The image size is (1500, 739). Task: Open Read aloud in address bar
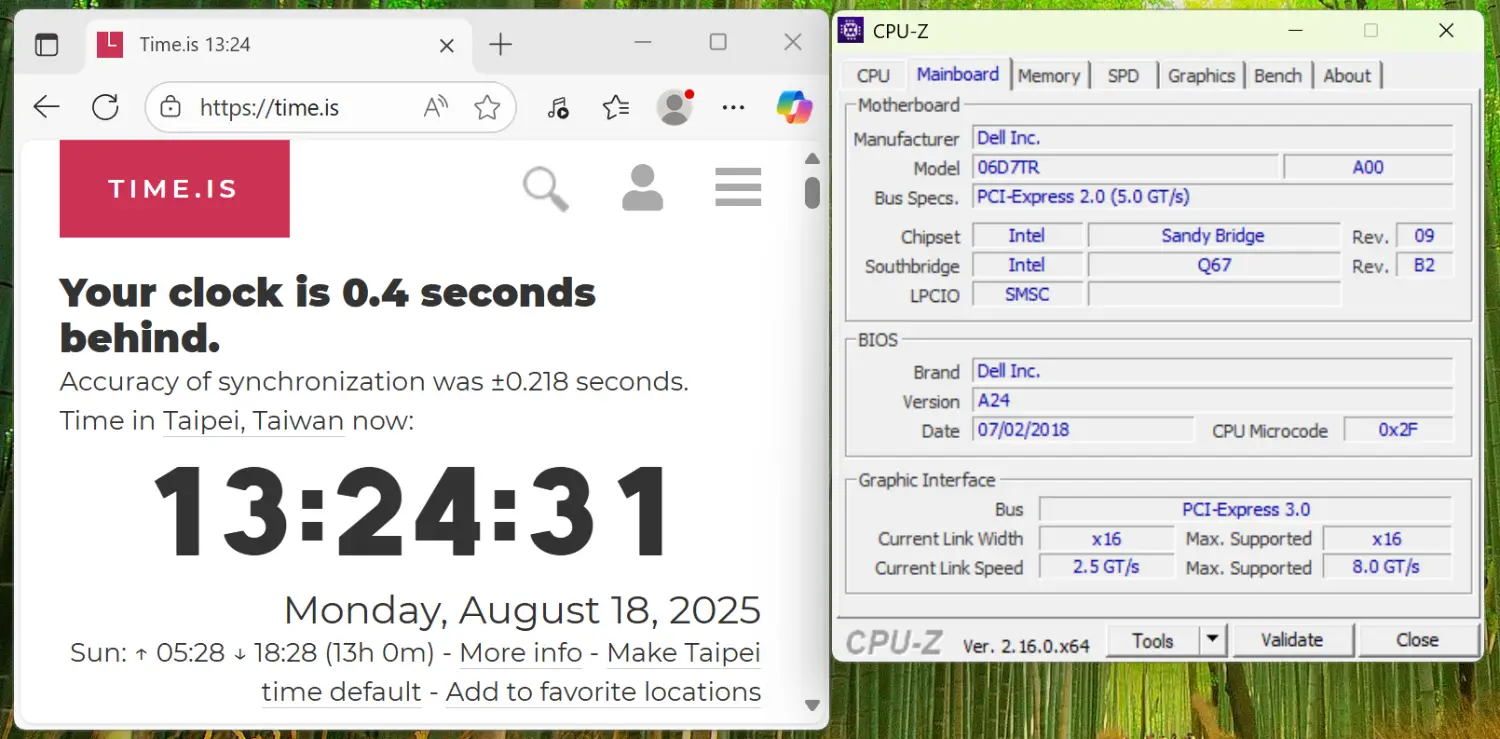point(435,107)
